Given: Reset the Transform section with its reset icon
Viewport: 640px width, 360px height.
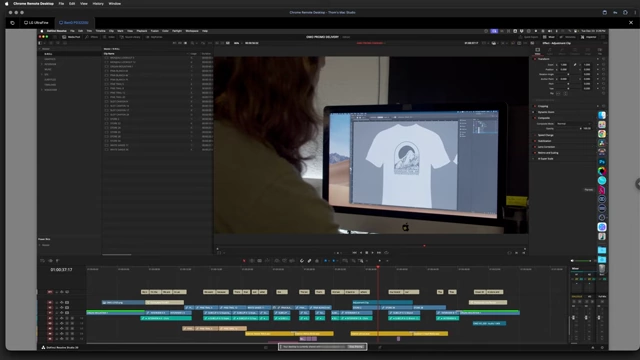Looking at the screenshot, I should [603, 59].
